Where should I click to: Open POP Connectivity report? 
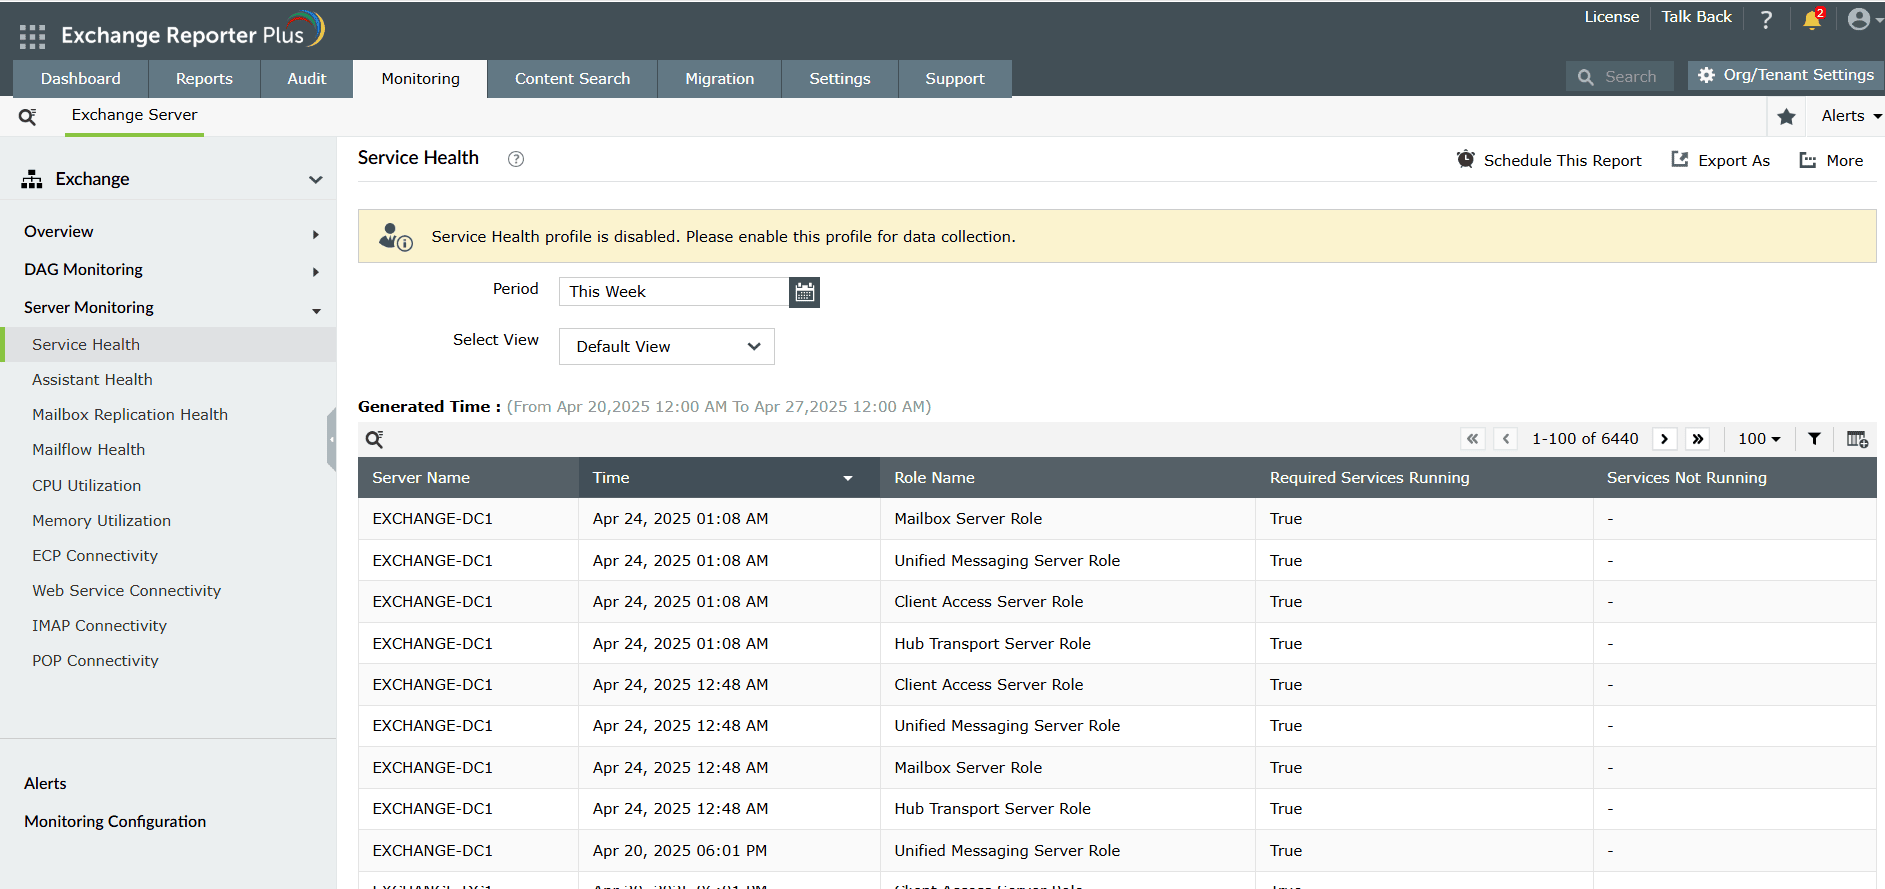point(96,661)
